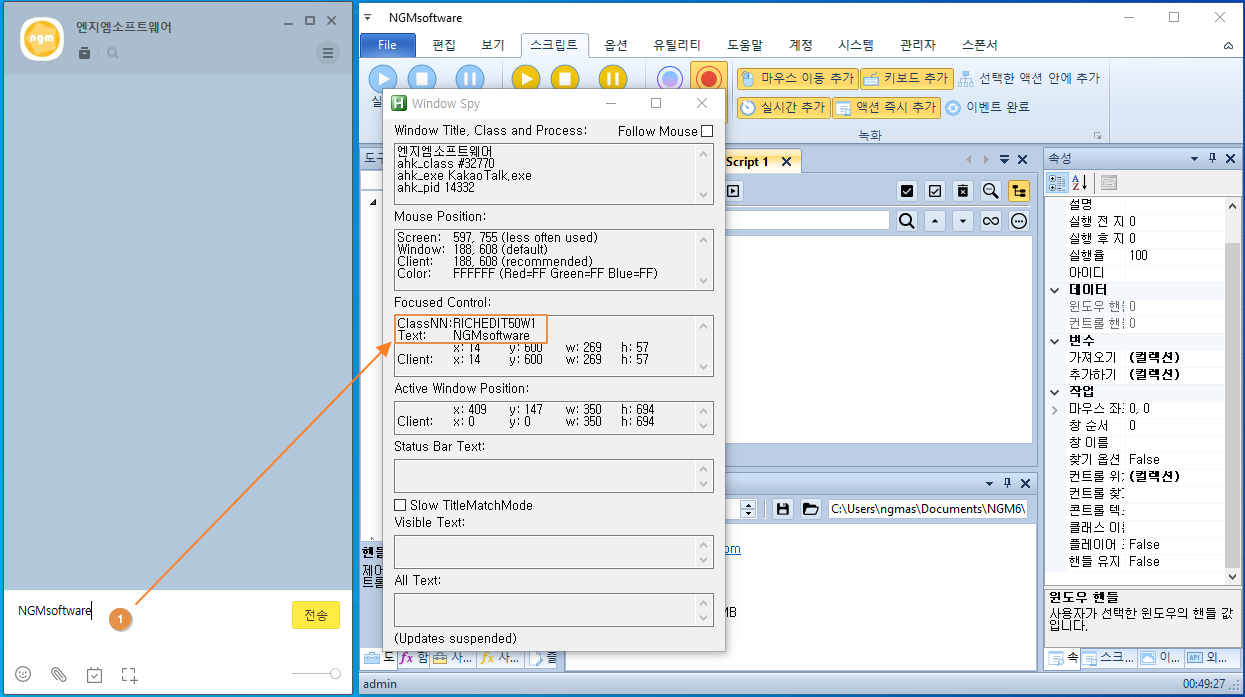
Task: Click 마우스 이동 추가 button
Action: (797, 78)
